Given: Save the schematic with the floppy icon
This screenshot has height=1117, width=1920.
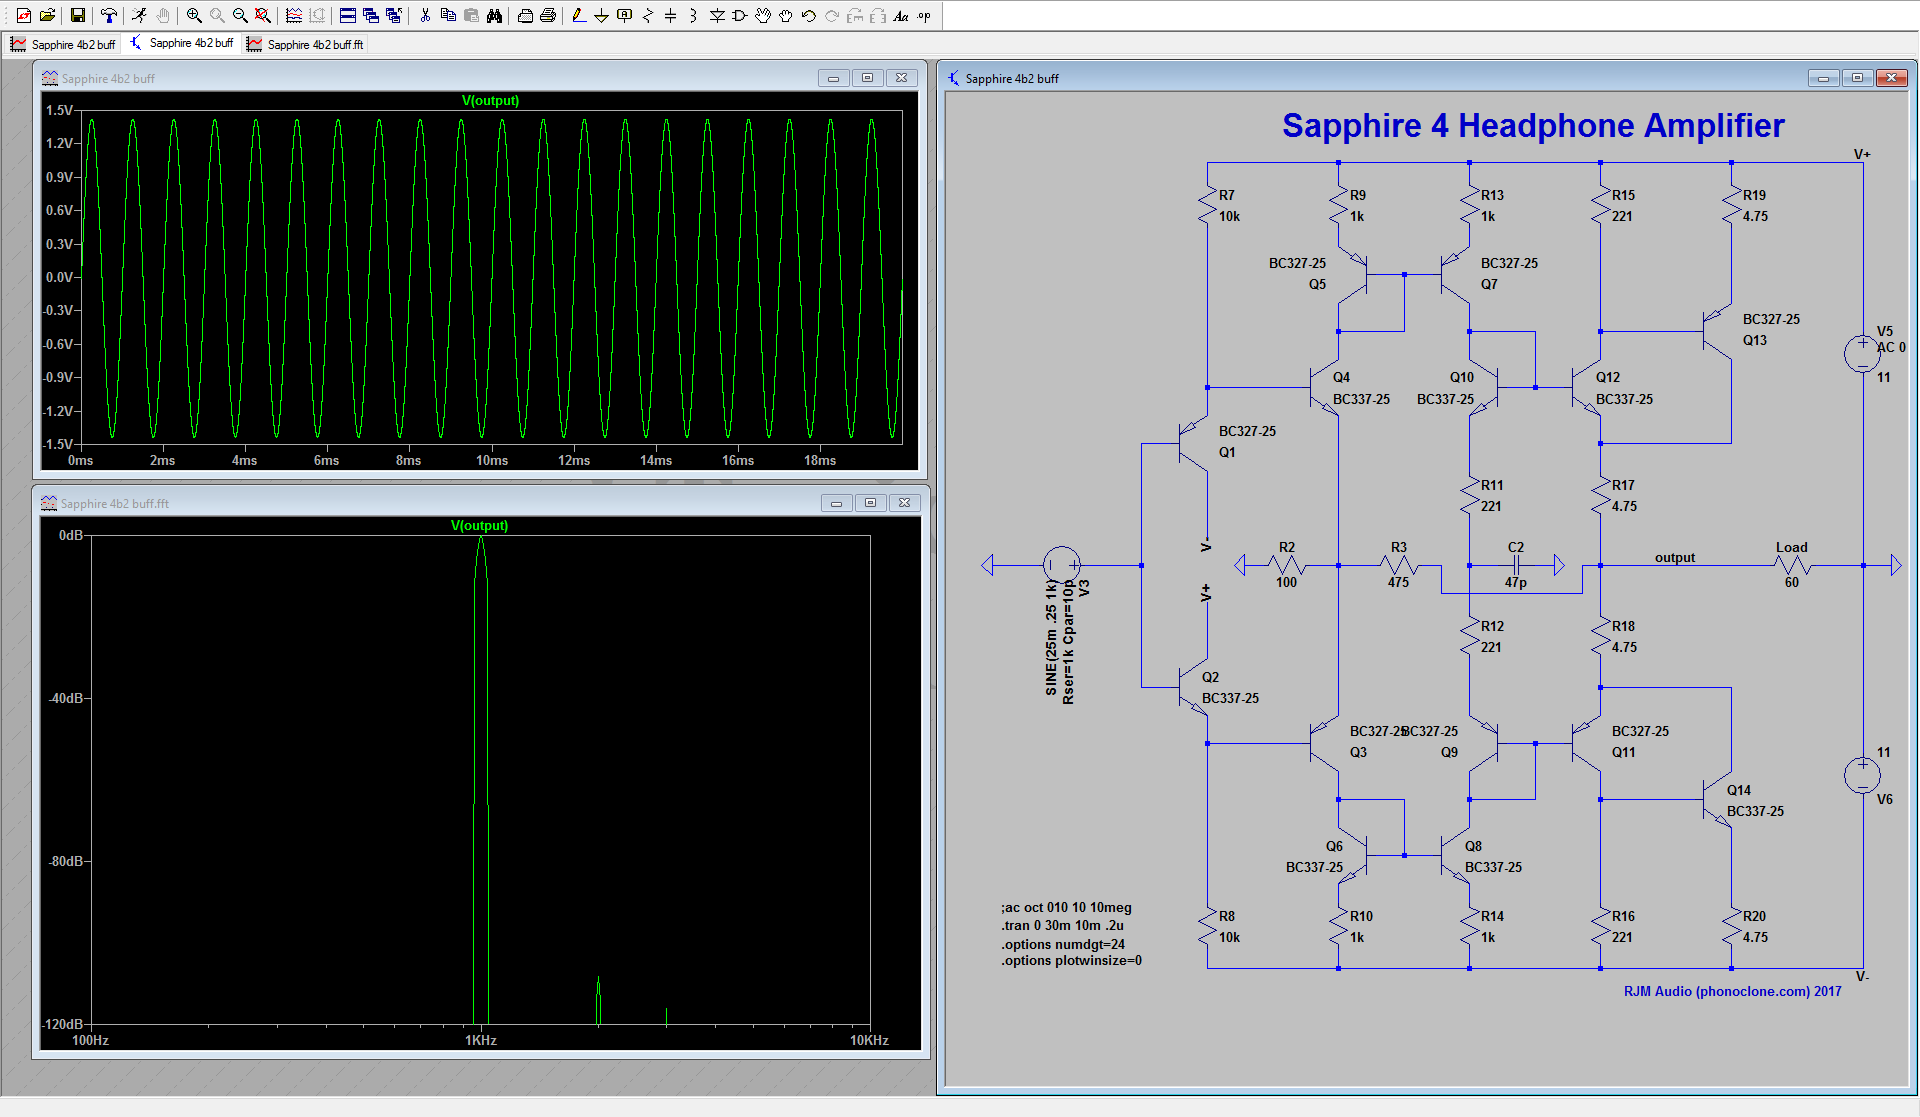Looking at the screenshot, I should click(77, 15).
